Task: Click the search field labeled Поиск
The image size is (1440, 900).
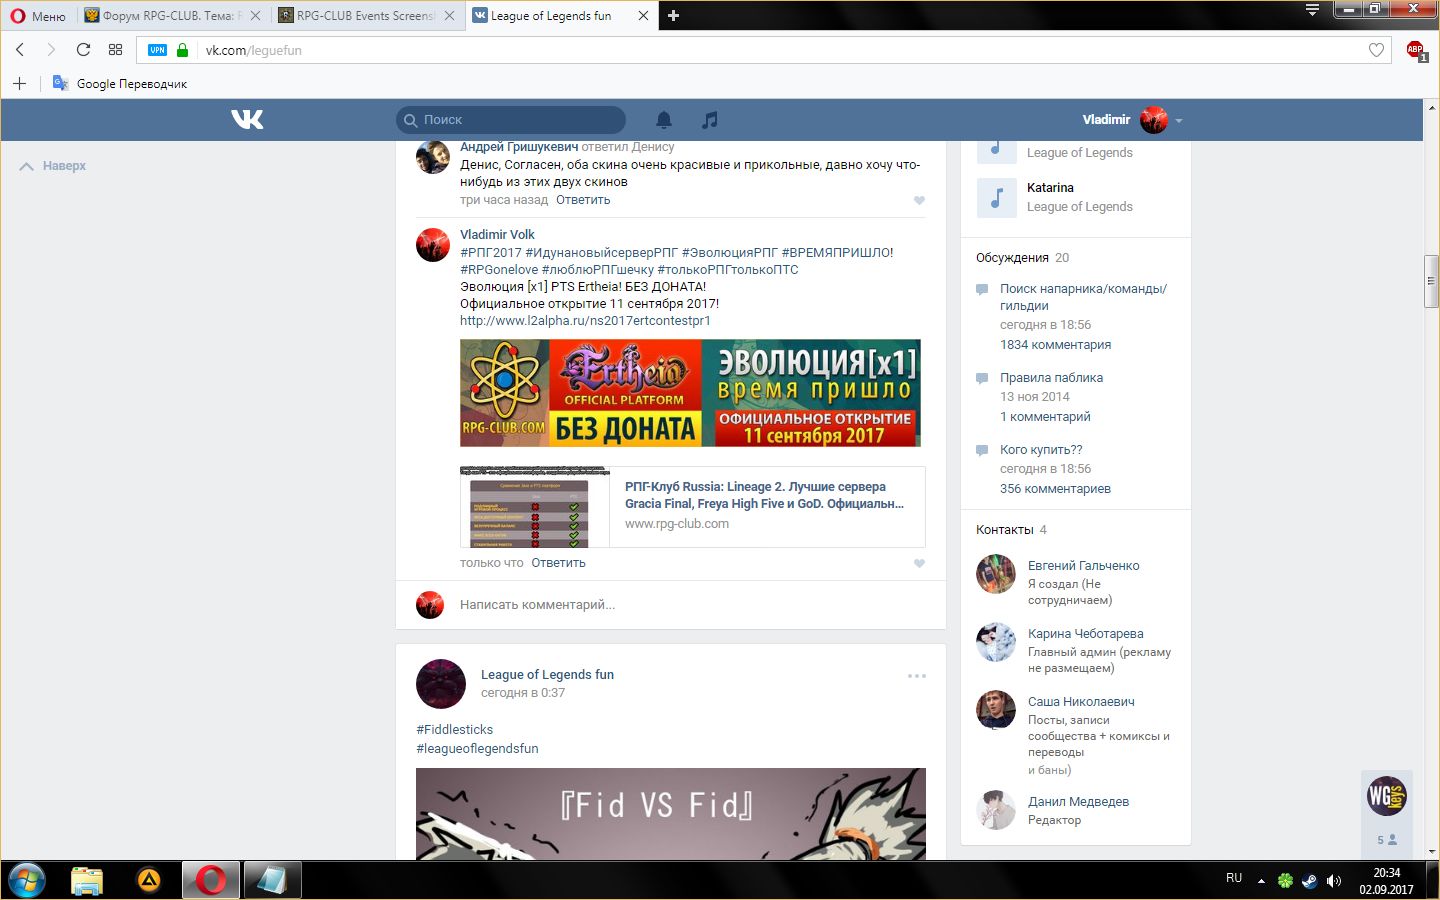Action: [x=511, y=120]
